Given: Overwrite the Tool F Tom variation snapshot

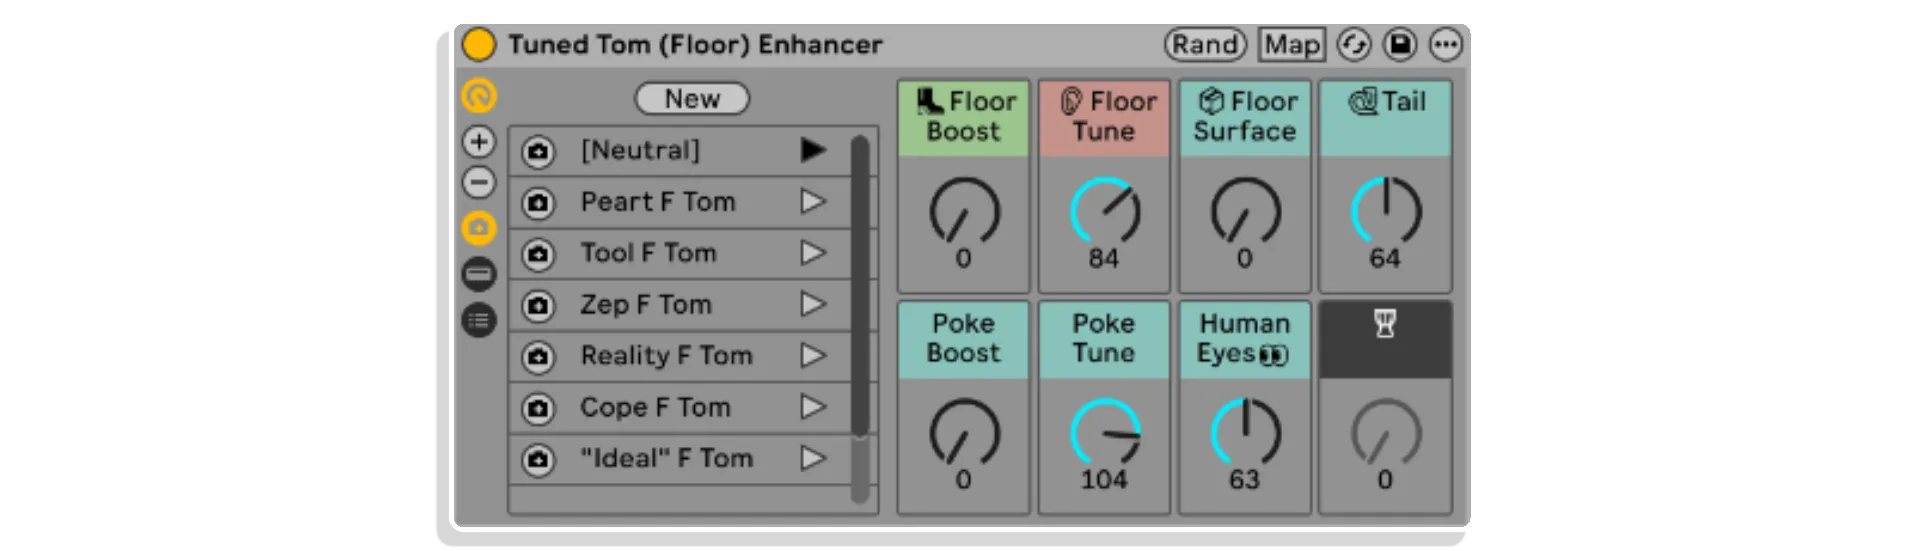Looking at the screenshot, I should 538,254.
